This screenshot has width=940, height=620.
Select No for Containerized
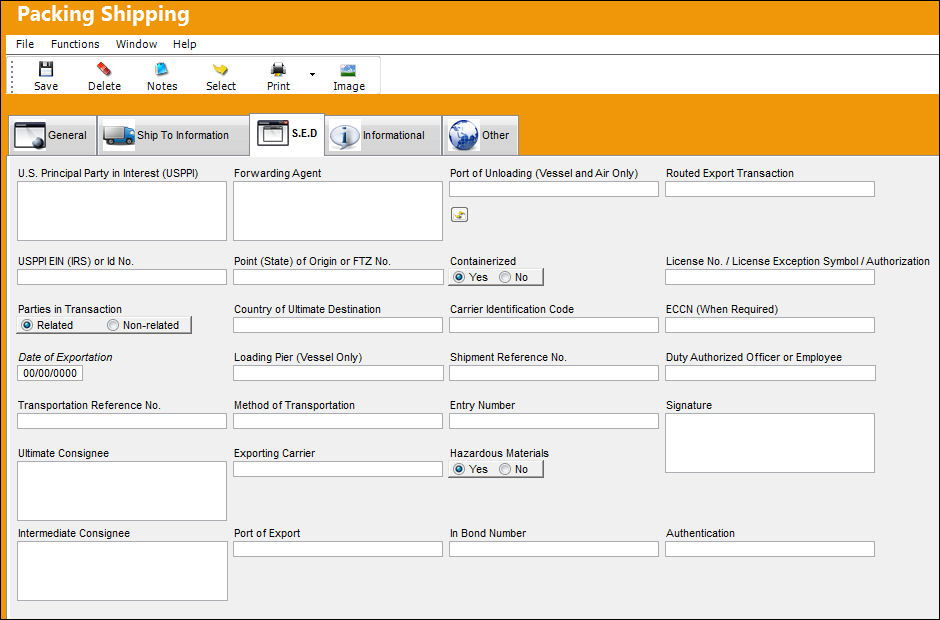[x=505, y=277]
